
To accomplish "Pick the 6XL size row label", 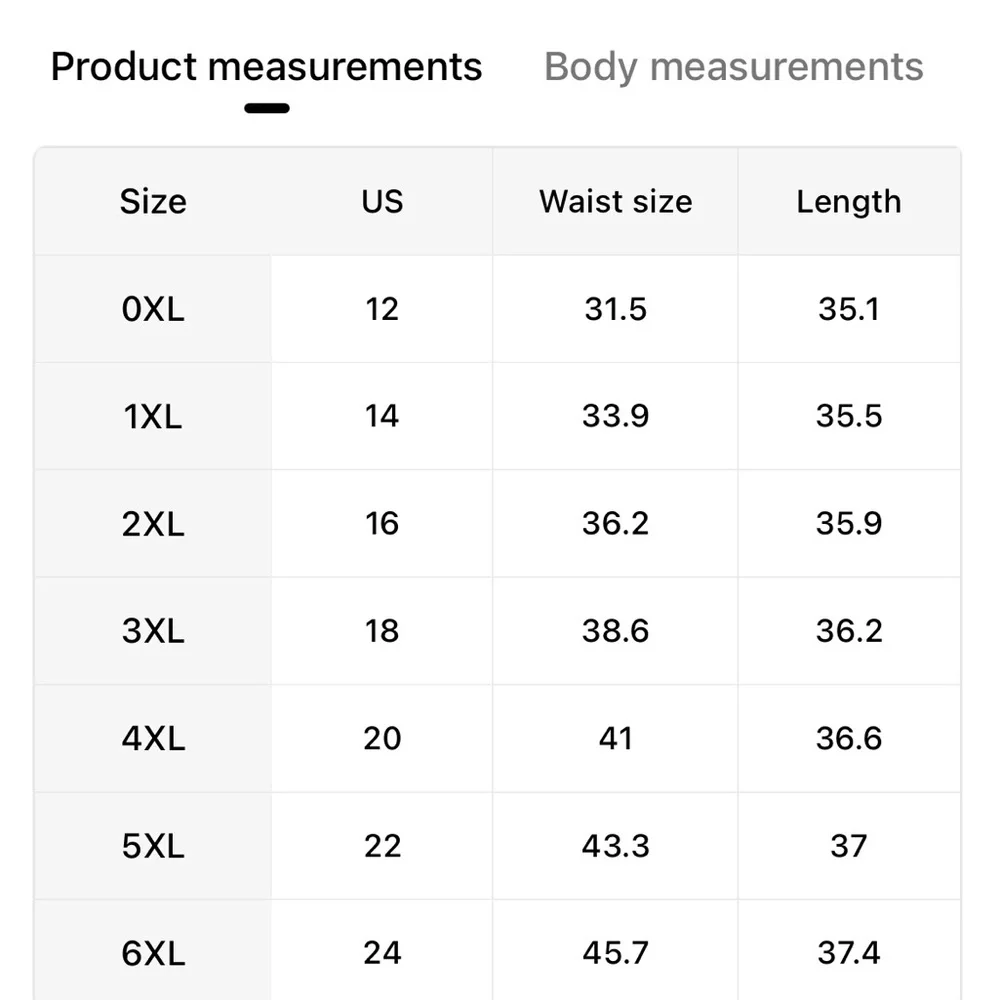I will click(x=153, y=953).
